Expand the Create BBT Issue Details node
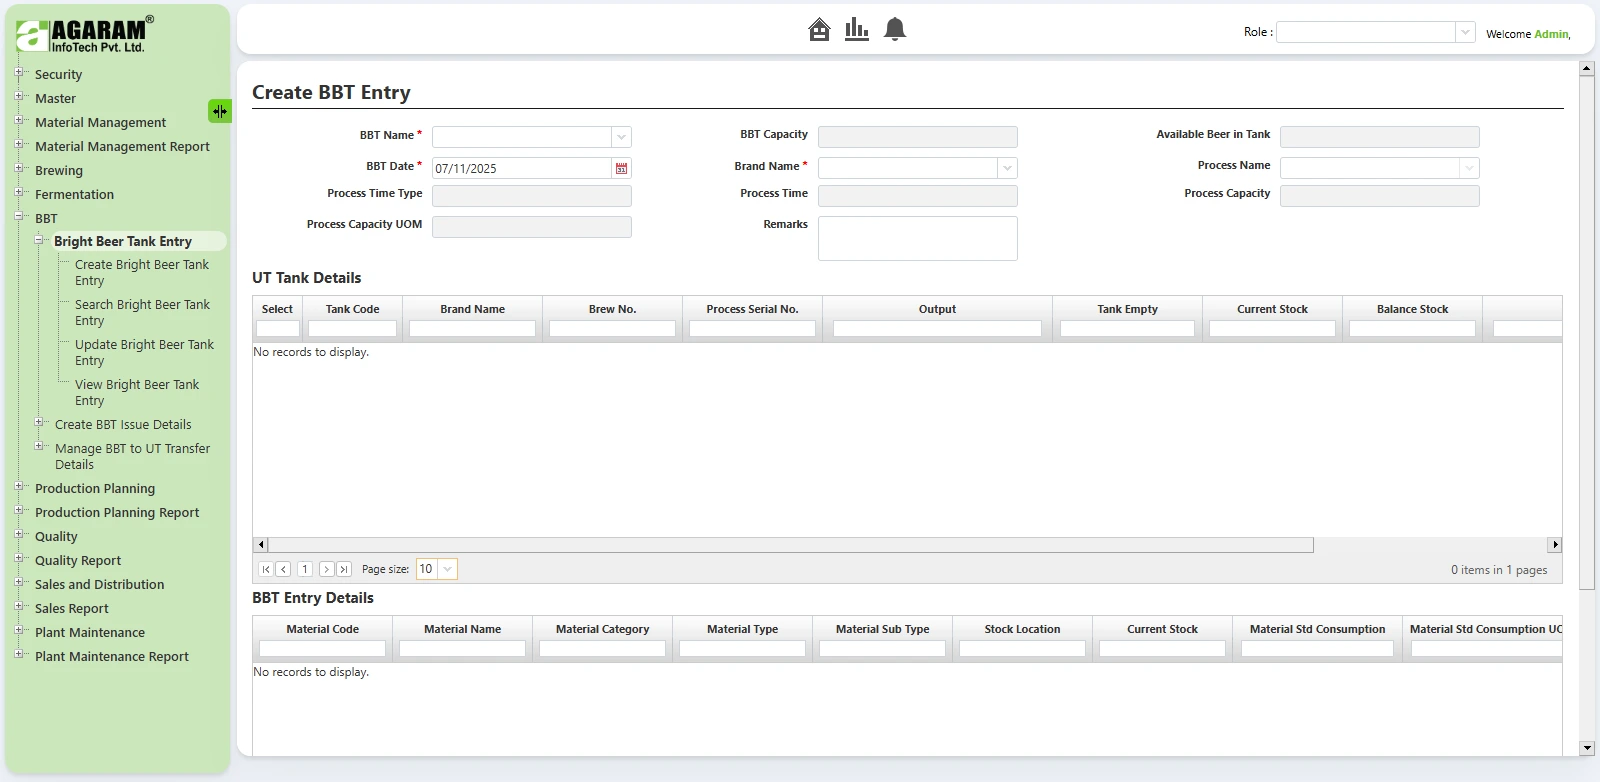The width and height of the screenshot is (1600, 782). click(39, 423)
